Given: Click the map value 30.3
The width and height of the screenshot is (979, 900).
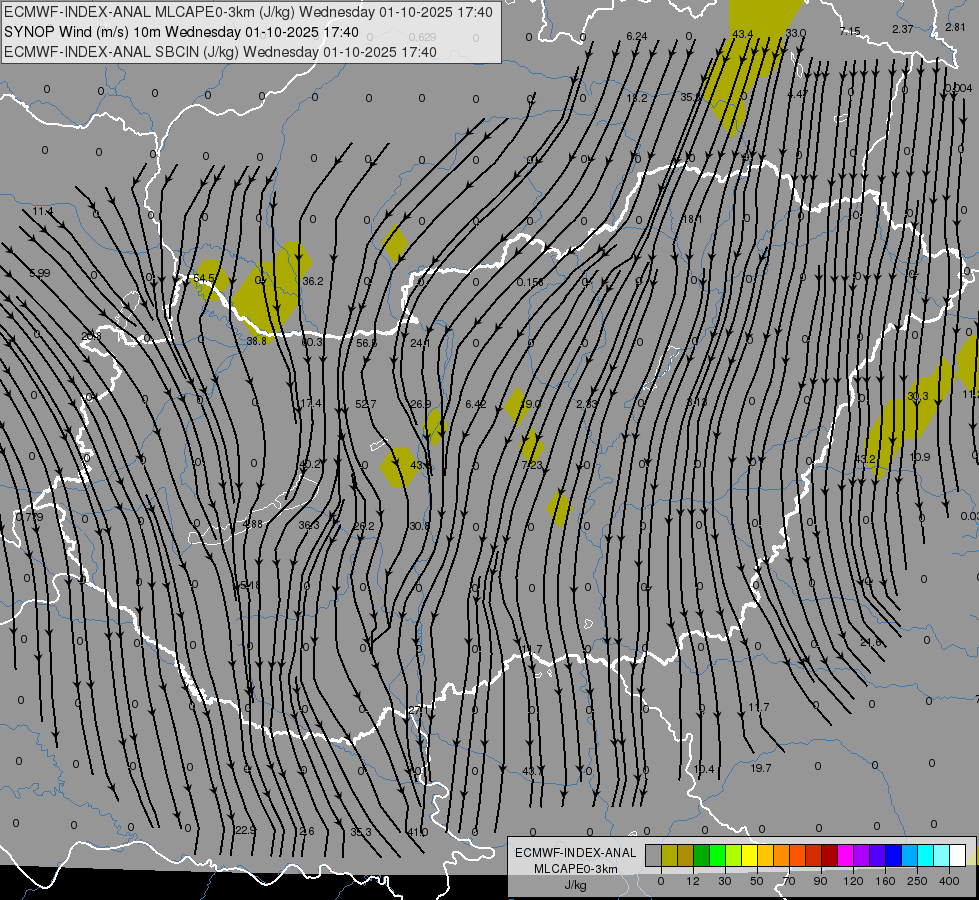Looking at the screenshot, I should [x=918, y=396].
